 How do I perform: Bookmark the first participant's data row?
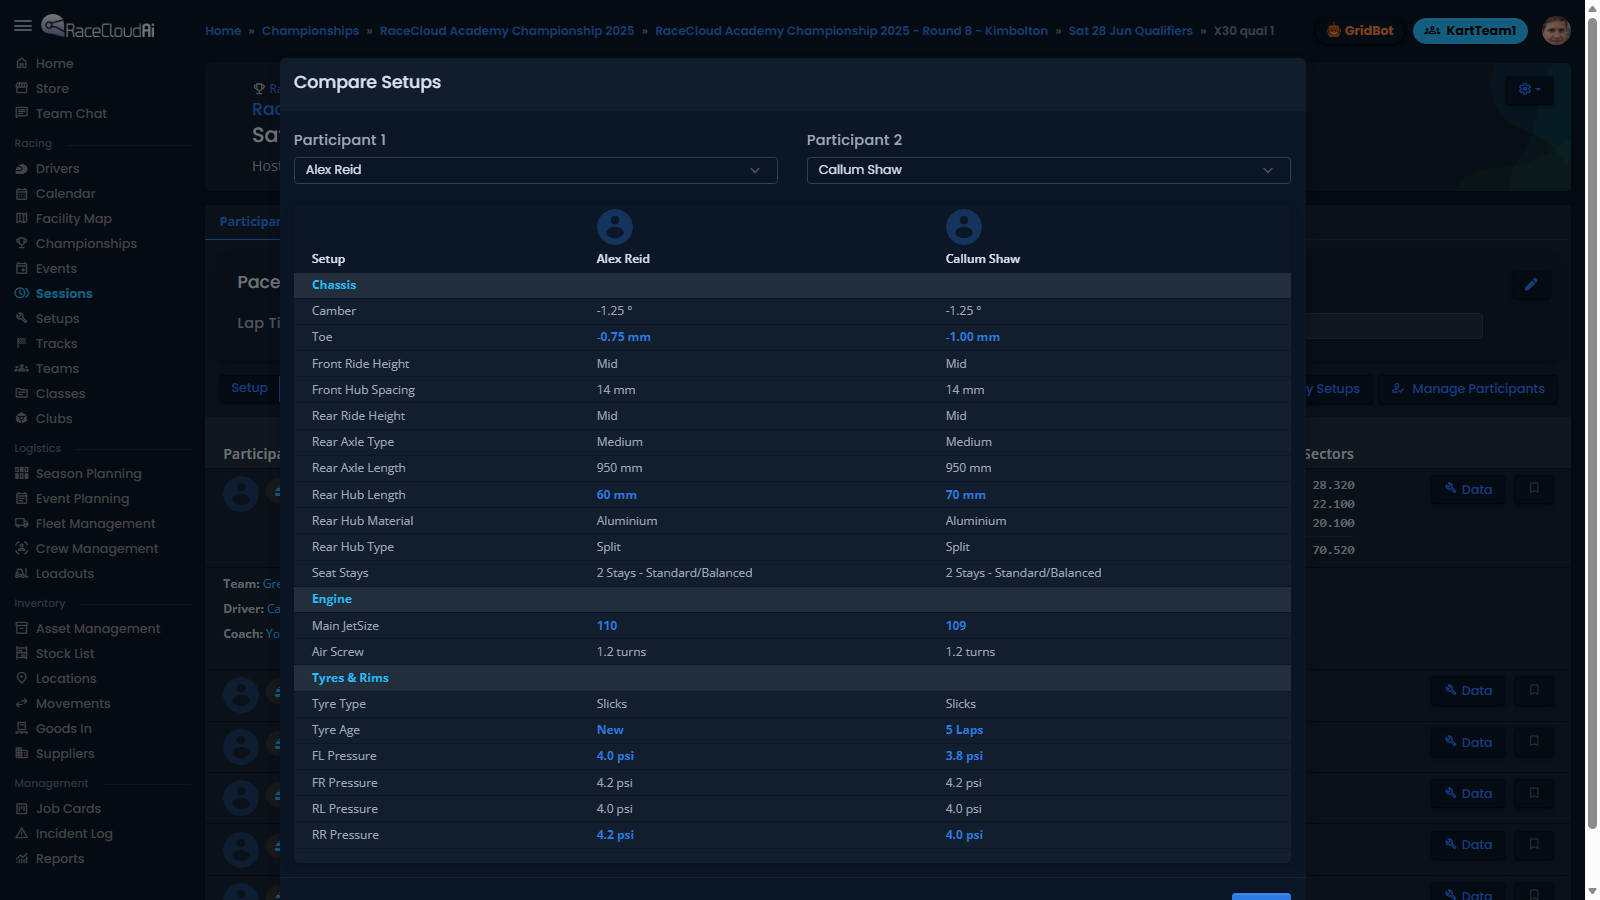coord(1534,489)
